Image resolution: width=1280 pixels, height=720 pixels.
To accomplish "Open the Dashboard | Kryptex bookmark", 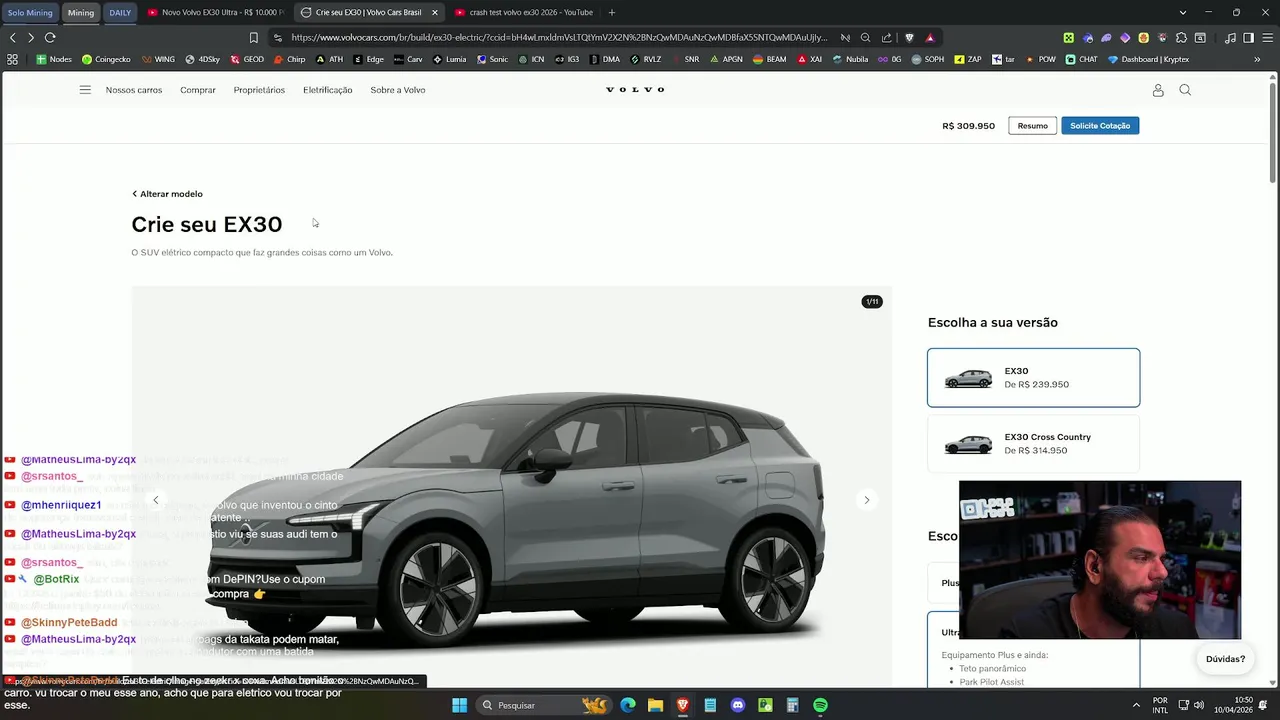I will pyautogui.click(x=1148, y=59).
